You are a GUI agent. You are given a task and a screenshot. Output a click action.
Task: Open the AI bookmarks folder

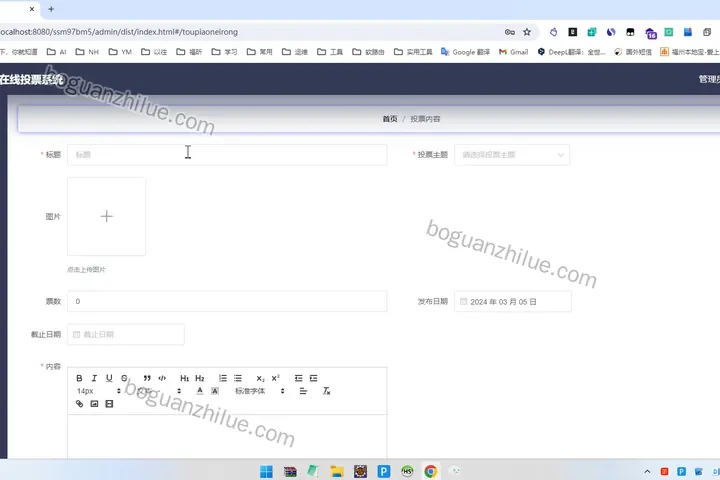tap(57, 52)
